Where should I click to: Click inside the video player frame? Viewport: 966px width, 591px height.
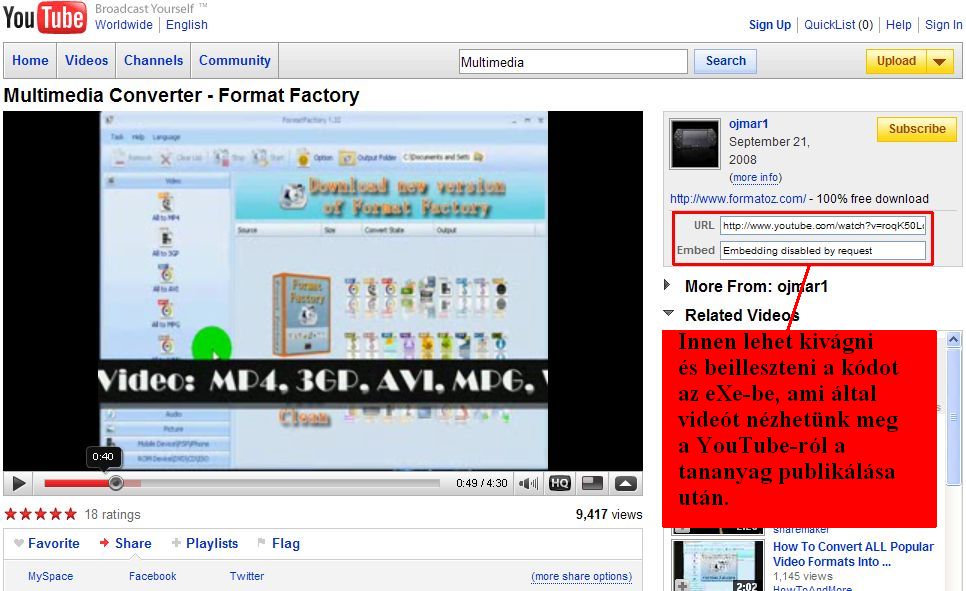(x=323, y=291)
